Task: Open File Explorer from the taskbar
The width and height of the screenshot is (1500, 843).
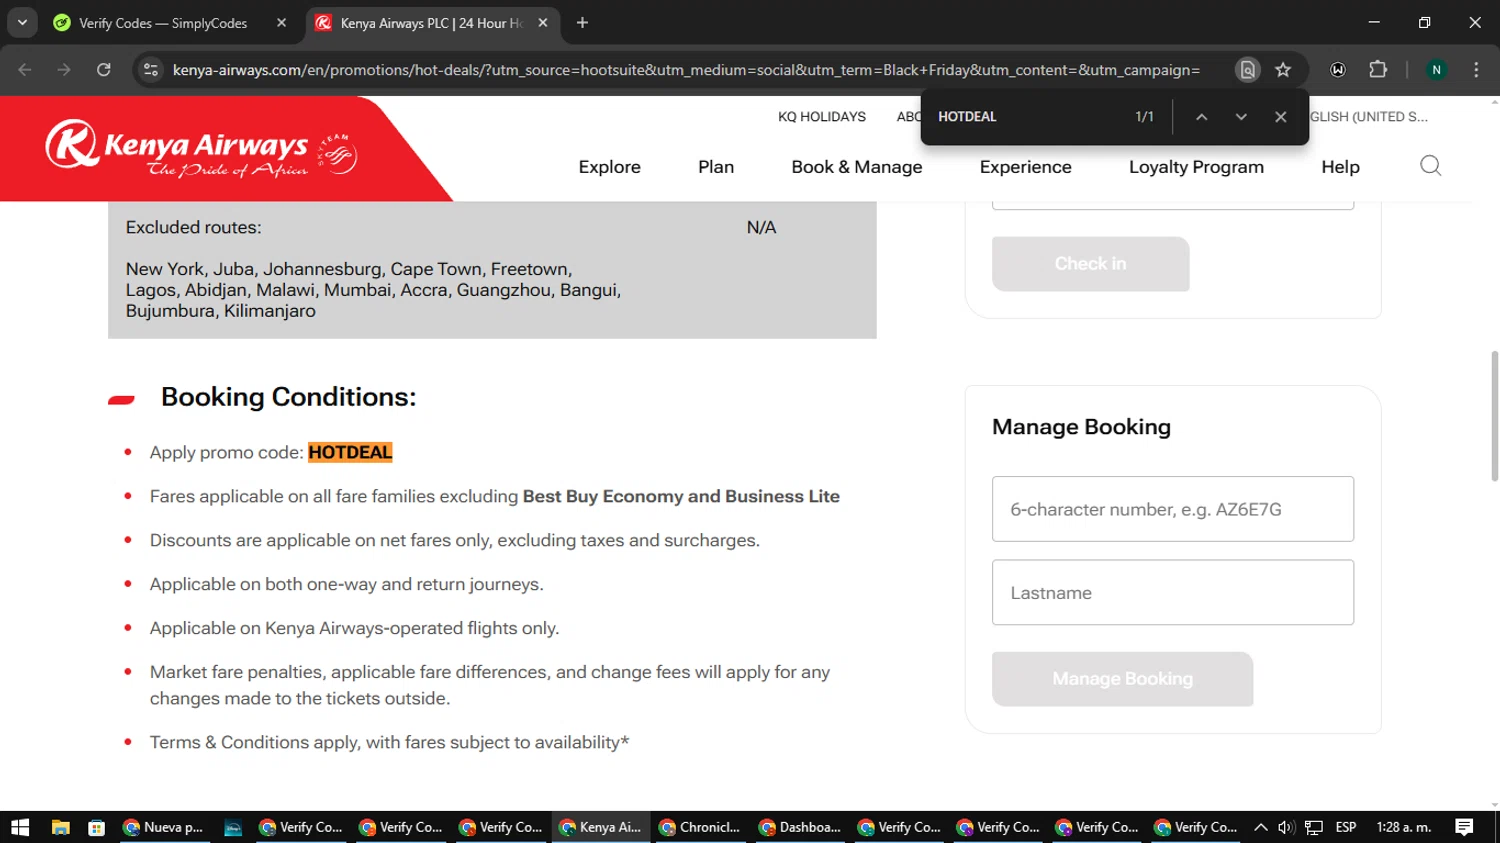Action: [61, 827]
